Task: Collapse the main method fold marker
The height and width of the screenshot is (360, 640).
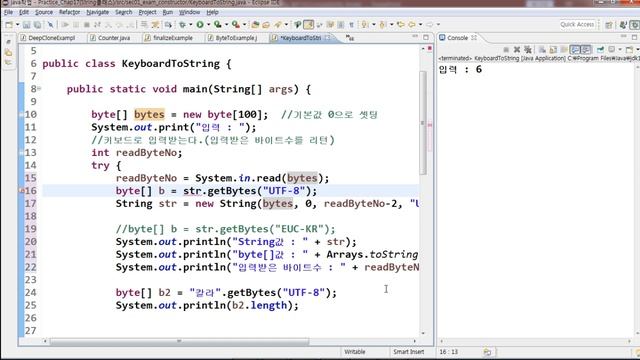Action: 39,88
